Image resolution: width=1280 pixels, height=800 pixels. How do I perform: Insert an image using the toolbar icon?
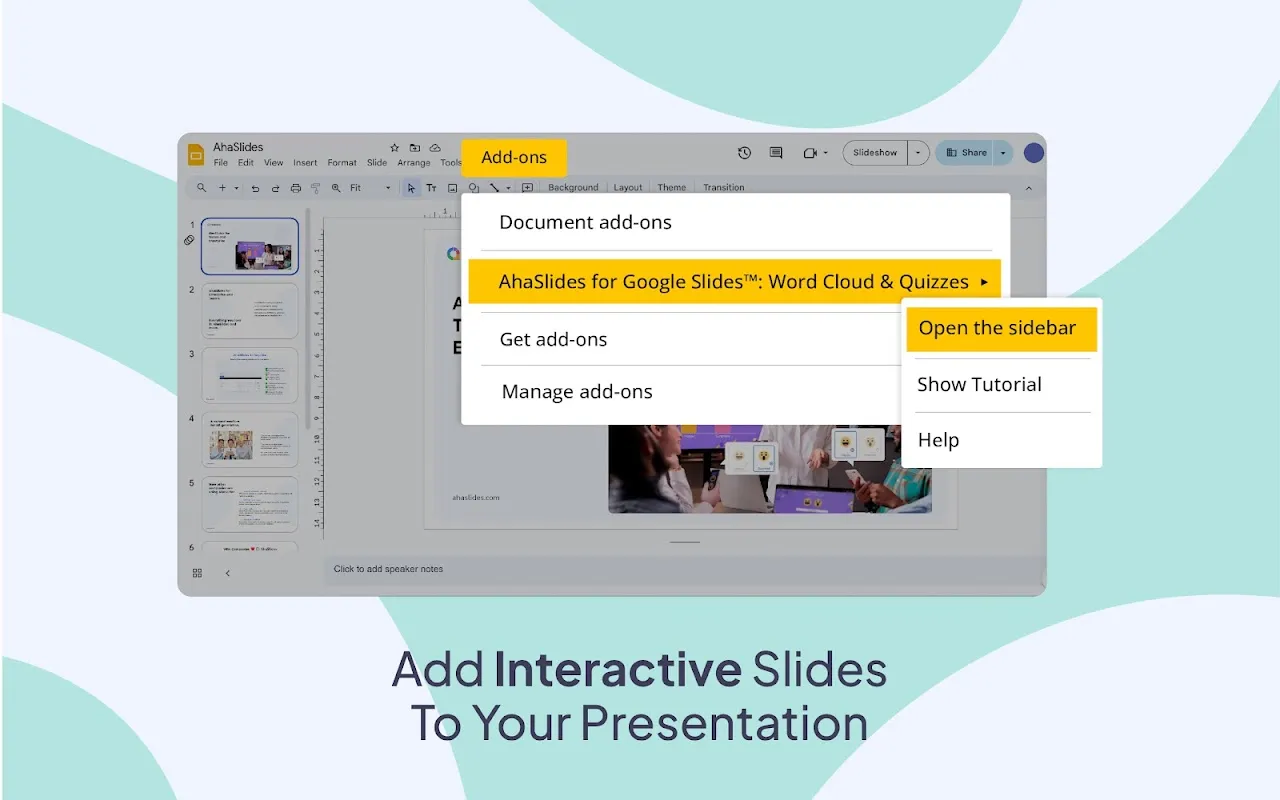click(x=452, y=188)
